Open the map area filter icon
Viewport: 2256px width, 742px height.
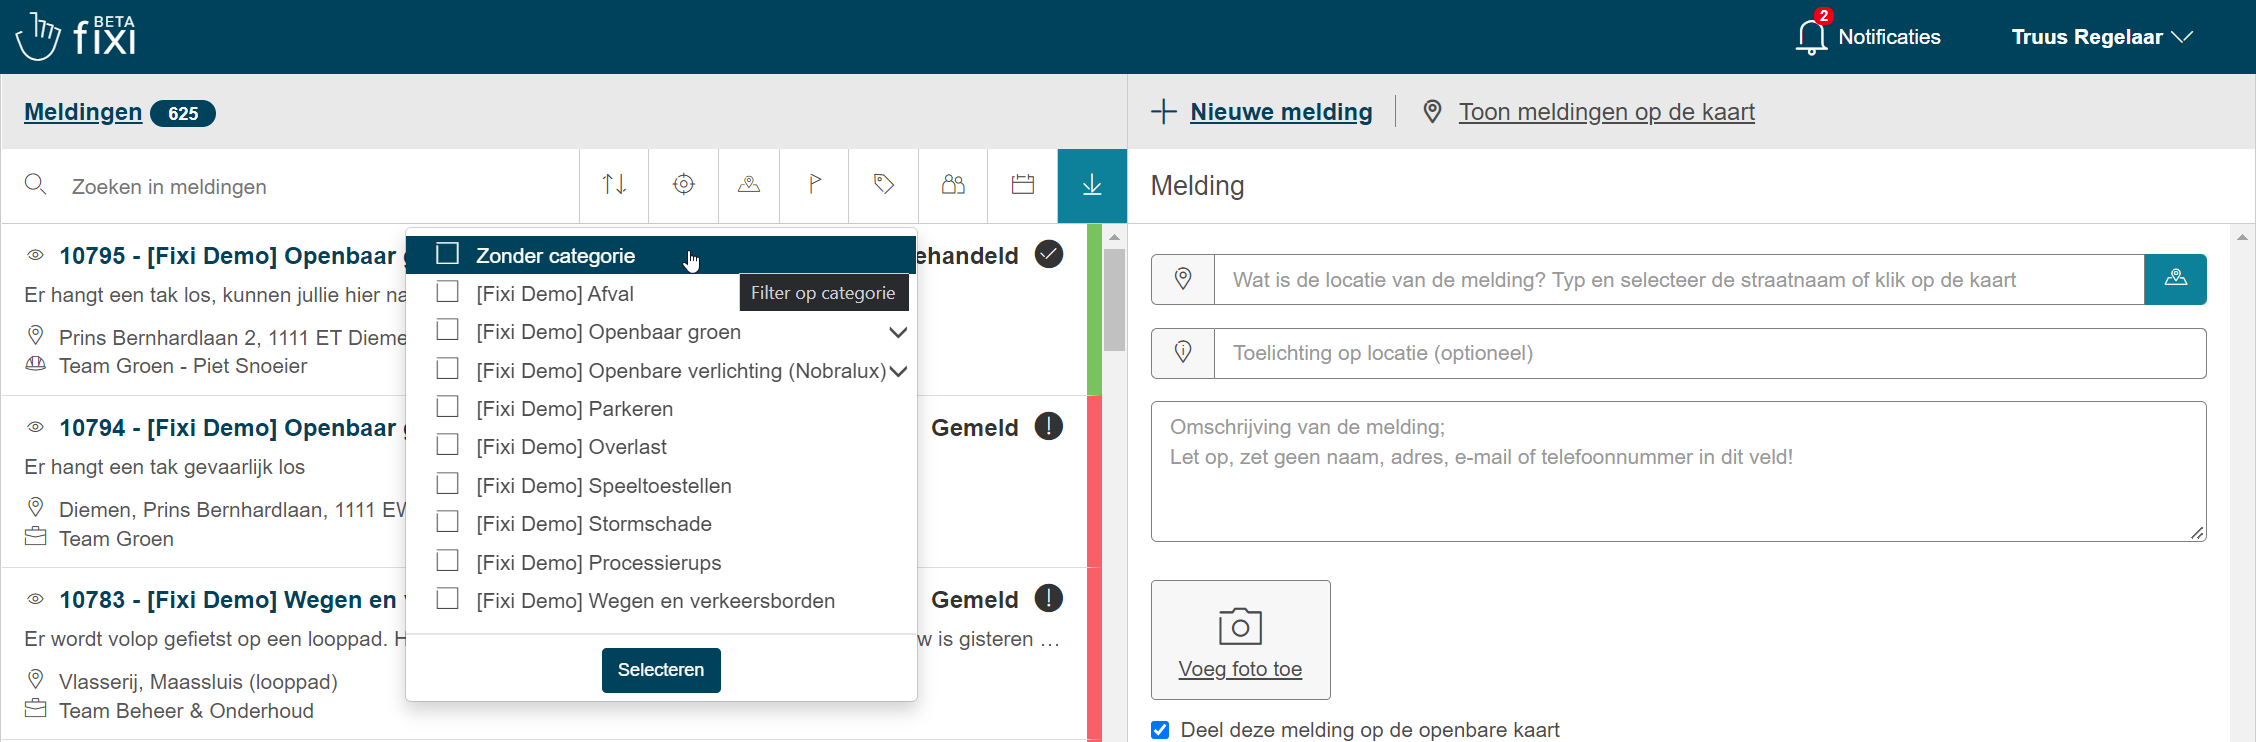coord(749,185)
